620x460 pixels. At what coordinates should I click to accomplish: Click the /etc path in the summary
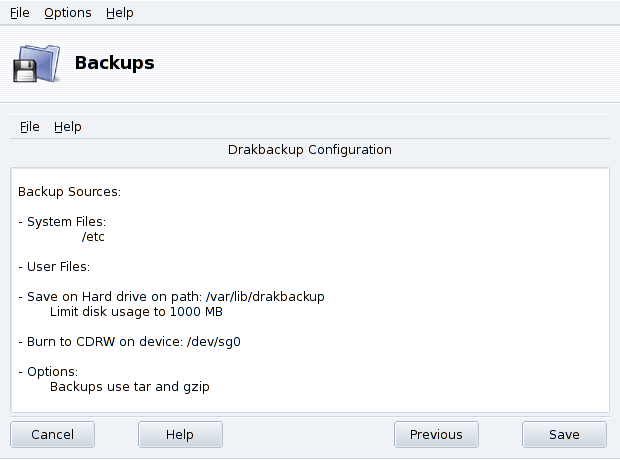(x=93, y=237)
